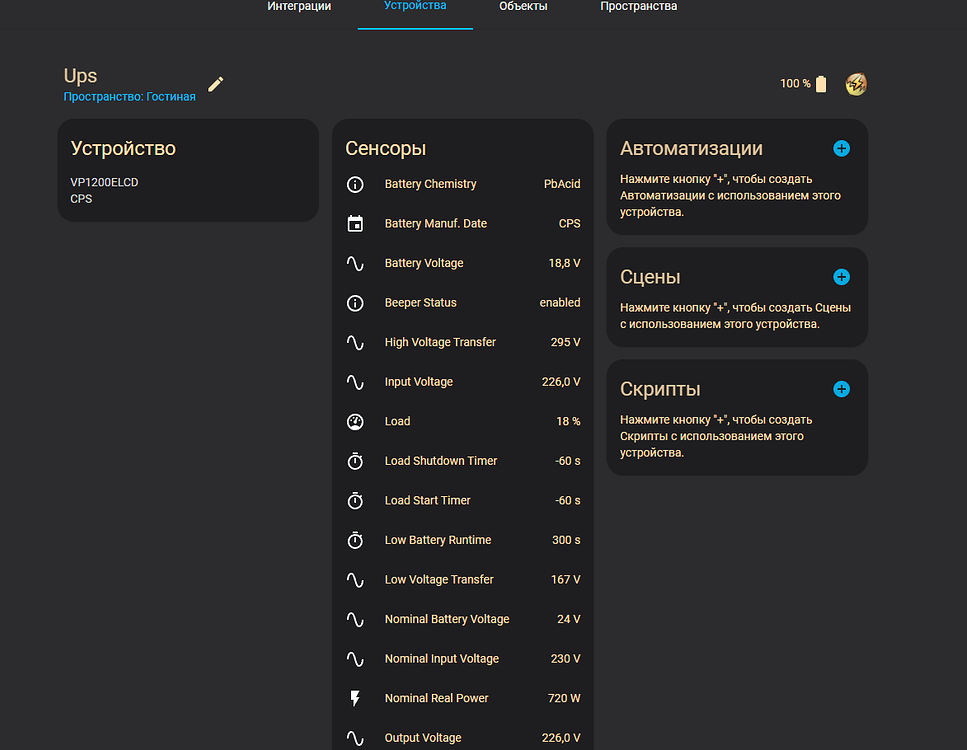This screenshot has height=750, width=967.
Task: Click the Battery Voltage waveform icon
Action: [355, 263]
